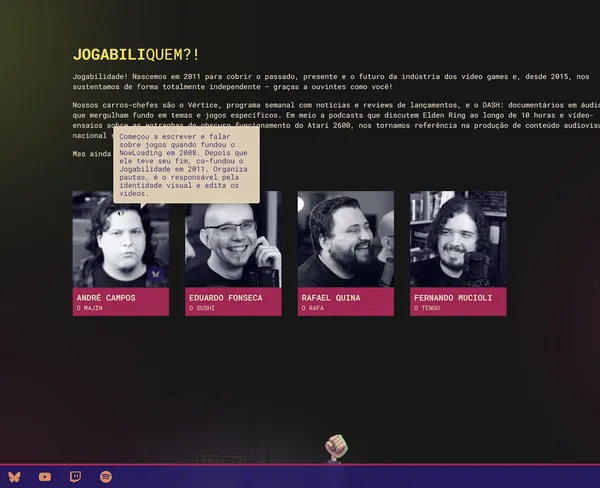Image resolution: width=600 pixels, height=488 pixels.
Task: Click the Eduardo Fonseca name label
Action: point(226,298)
